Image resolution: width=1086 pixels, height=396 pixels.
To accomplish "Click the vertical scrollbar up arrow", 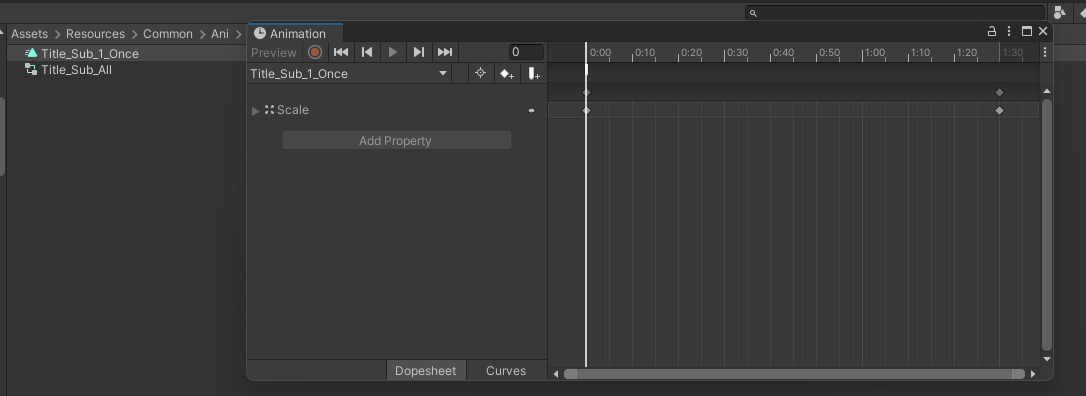I will click(1047, 91).
